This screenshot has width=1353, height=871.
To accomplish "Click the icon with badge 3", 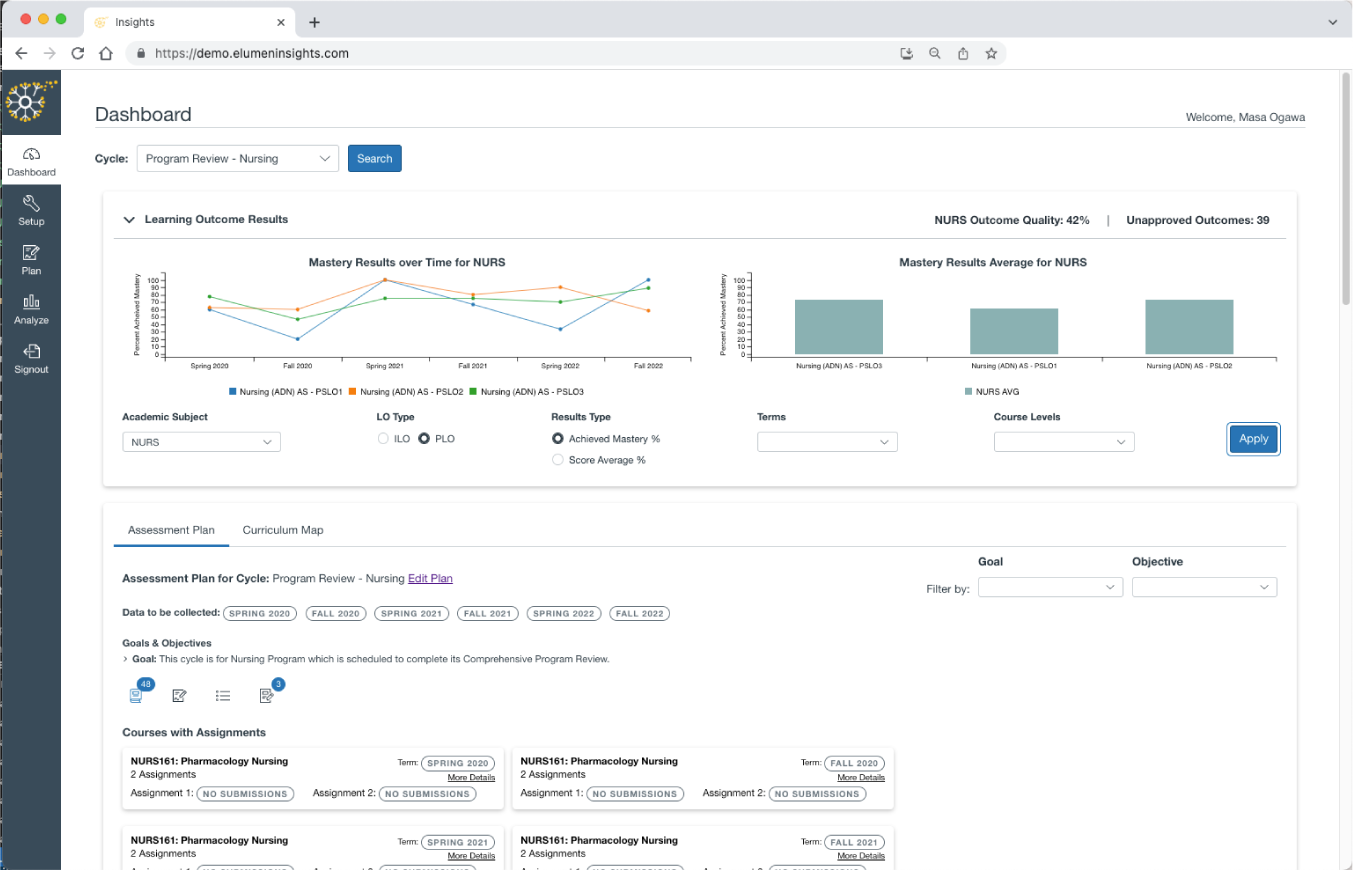I will coord(267,695).
